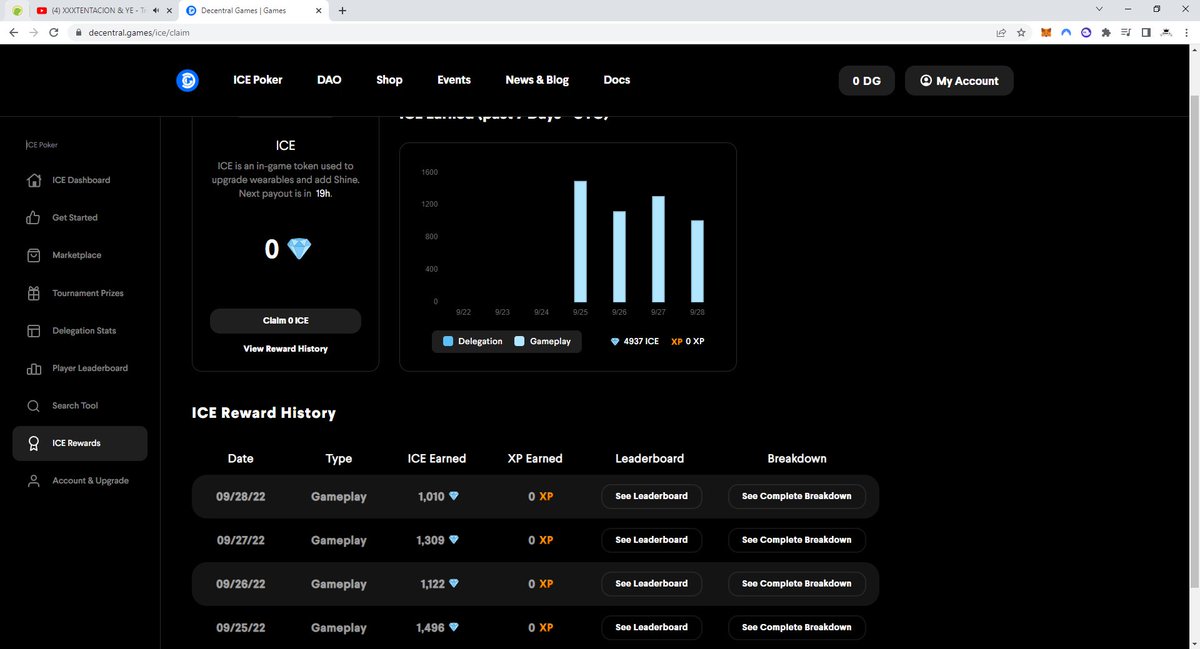This screenshot has width=1200, height=649.
Task: See Complete Breakdown for 09/28/22
Action: pos(797,496)
